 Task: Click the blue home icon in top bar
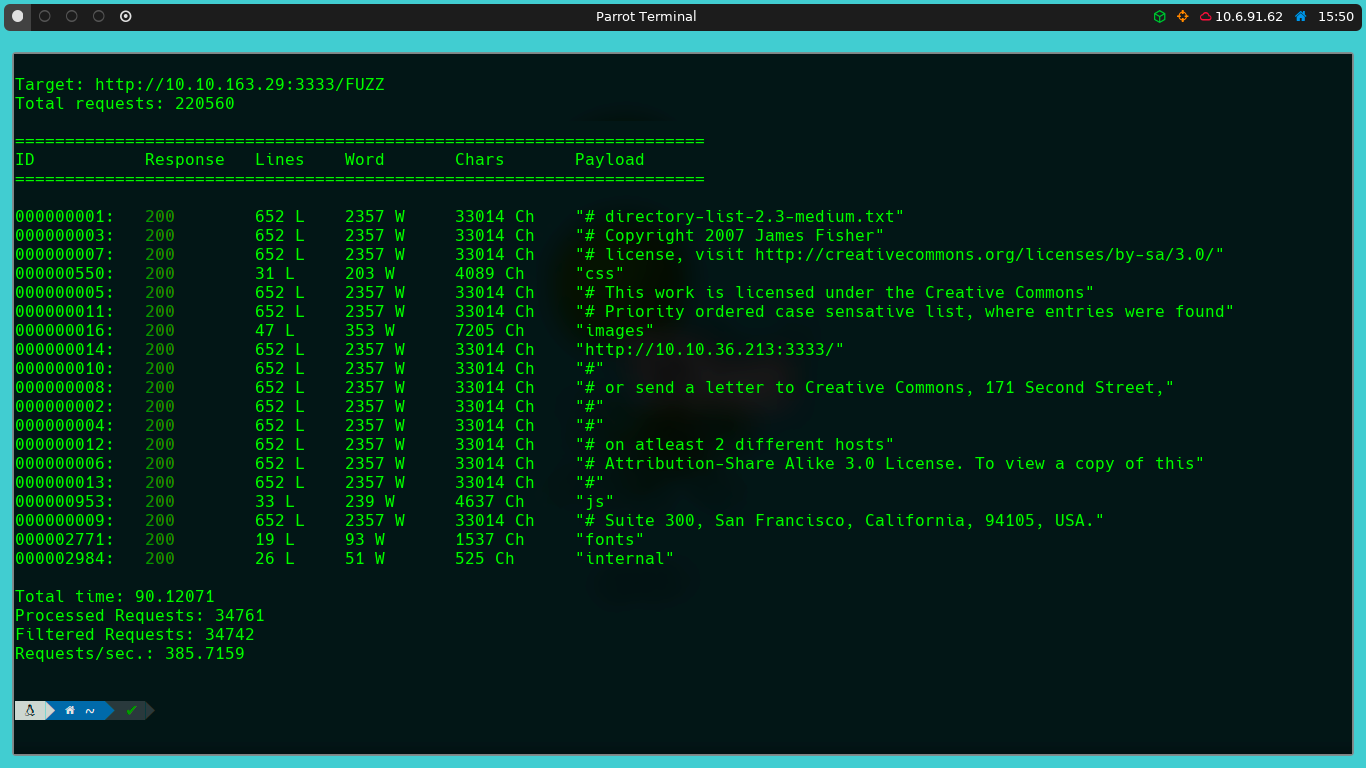coord(1300,16)
